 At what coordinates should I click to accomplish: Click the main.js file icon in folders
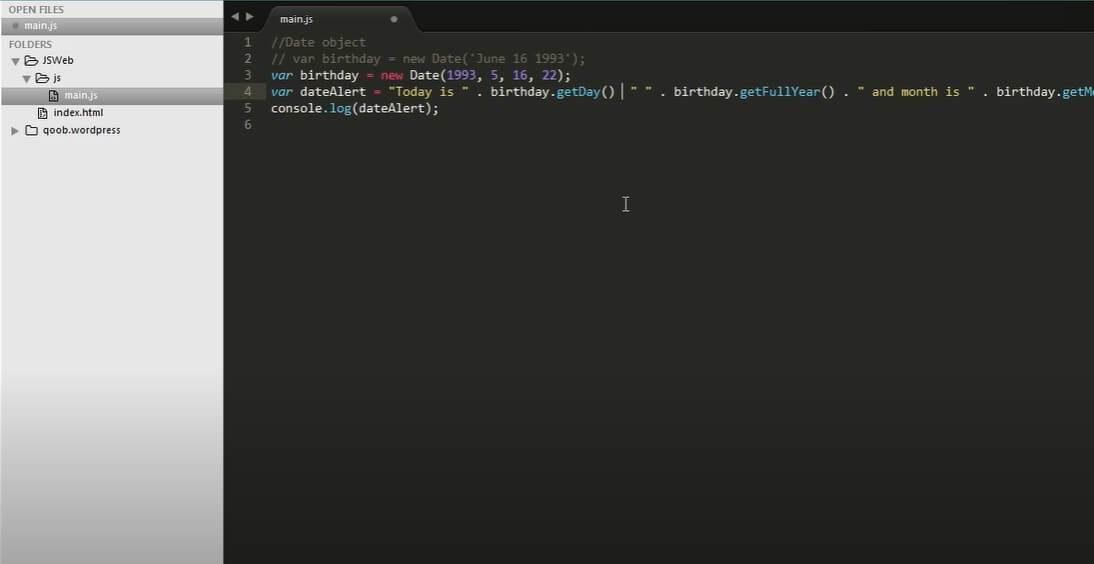tap(54, 96)
